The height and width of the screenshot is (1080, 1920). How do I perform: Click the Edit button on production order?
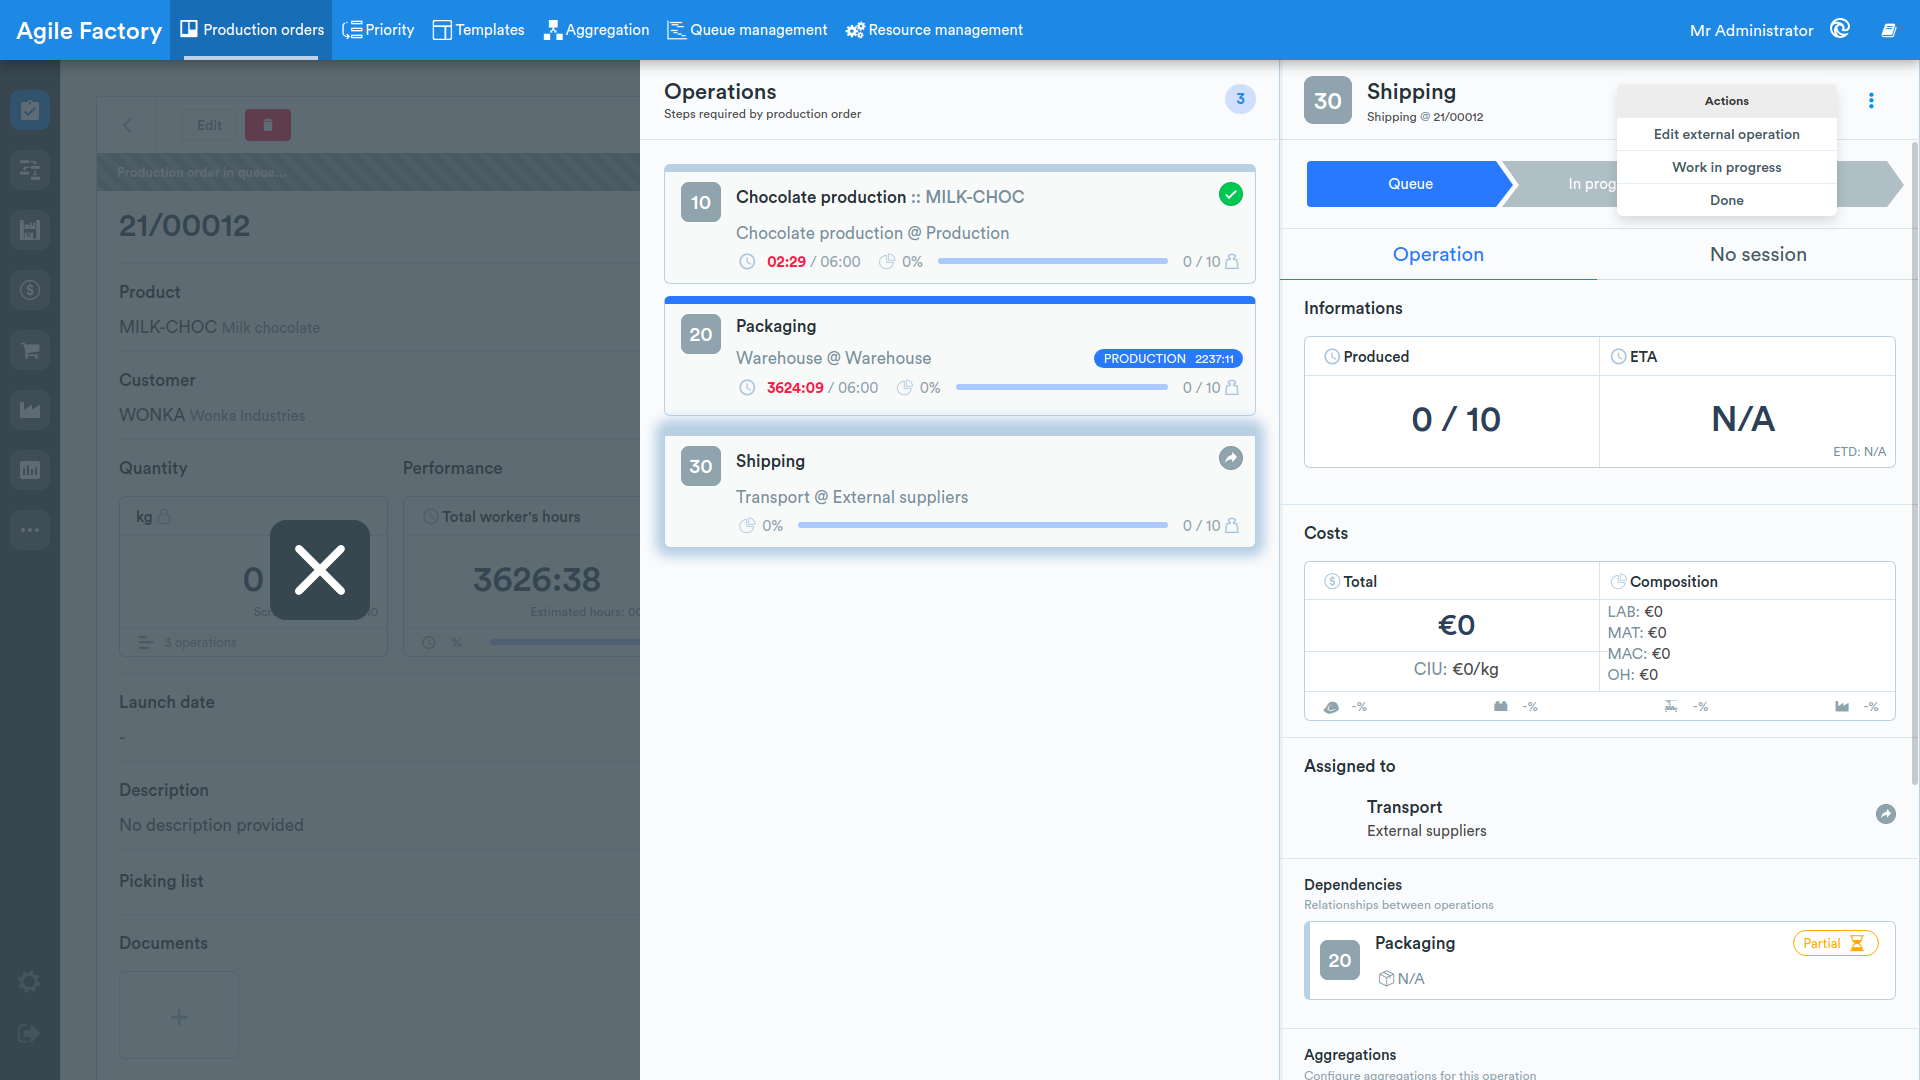pos(209,125)
